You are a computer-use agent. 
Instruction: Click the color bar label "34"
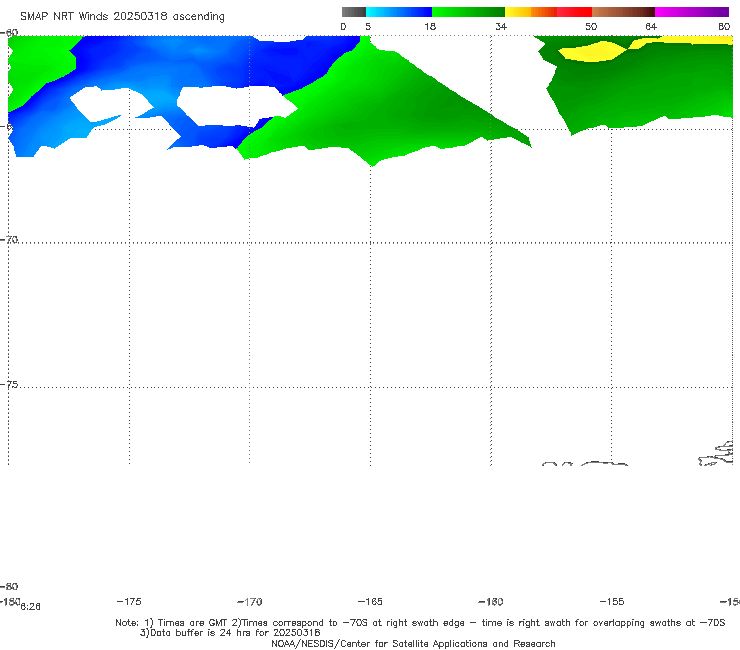501,27
